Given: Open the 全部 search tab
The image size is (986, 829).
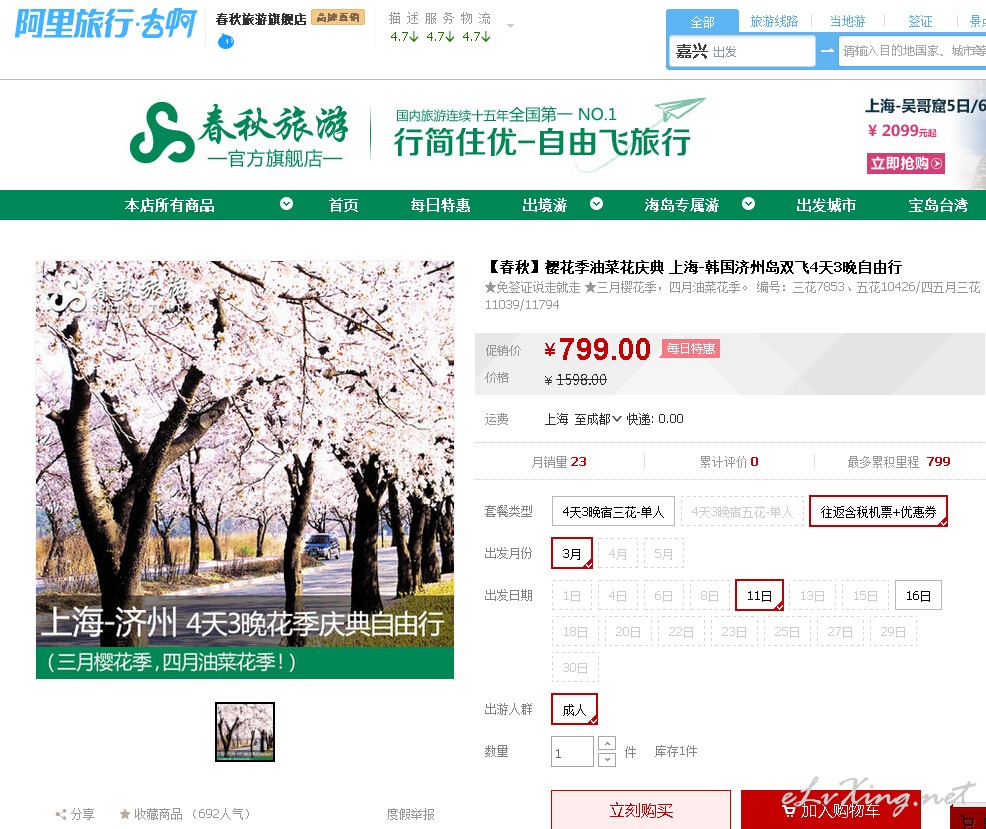Looking at the screenshot, I should click(702, 21).
